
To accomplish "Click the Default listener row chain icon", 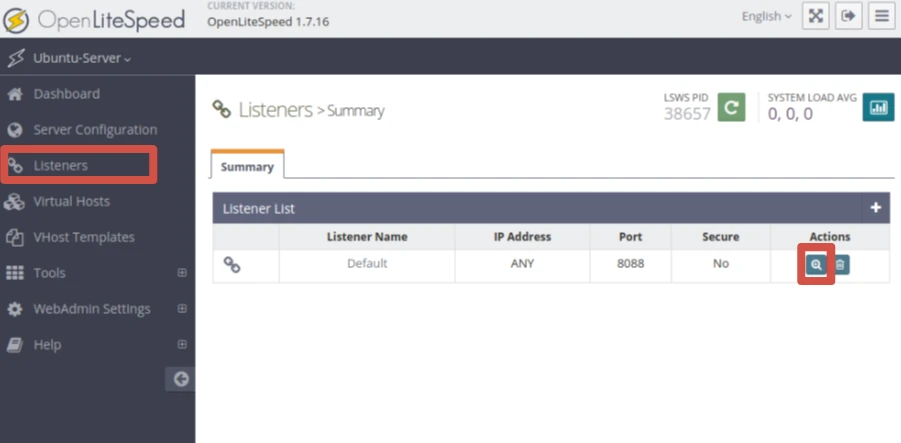I will point(232,264).
